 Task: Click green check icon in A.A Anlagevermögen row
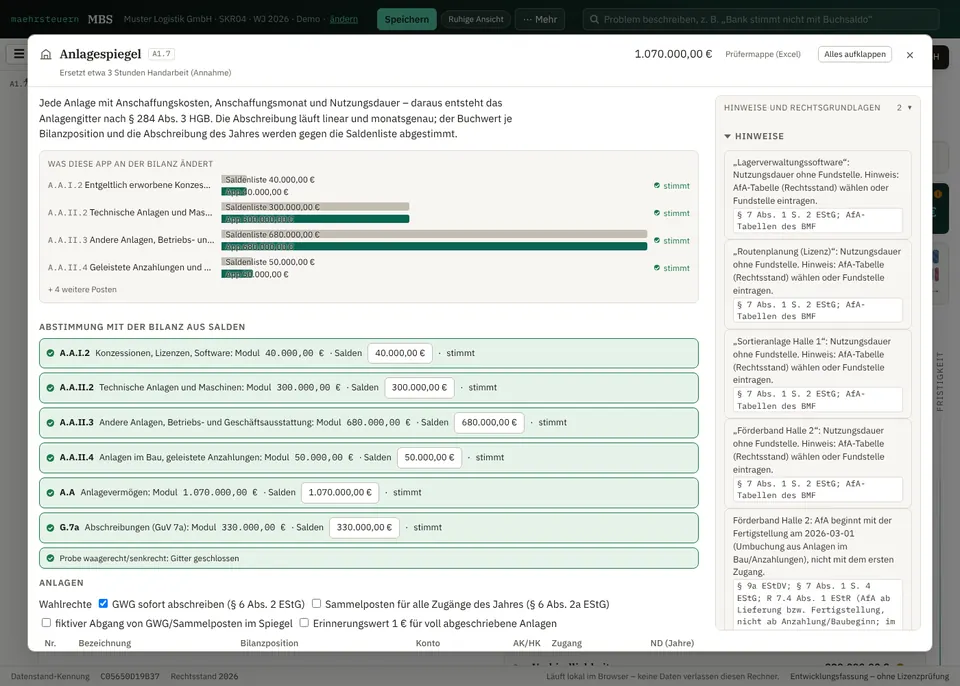click(50, 492)
